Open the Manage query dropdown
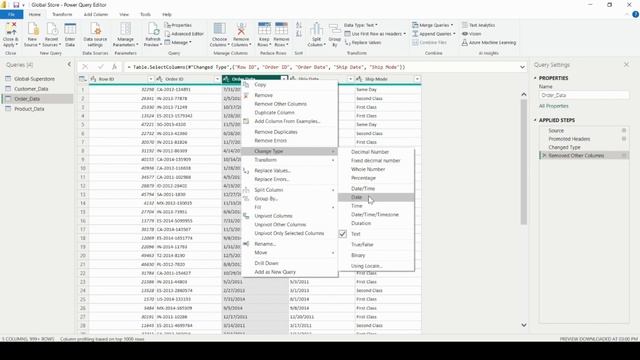 (x=178, y=42)
